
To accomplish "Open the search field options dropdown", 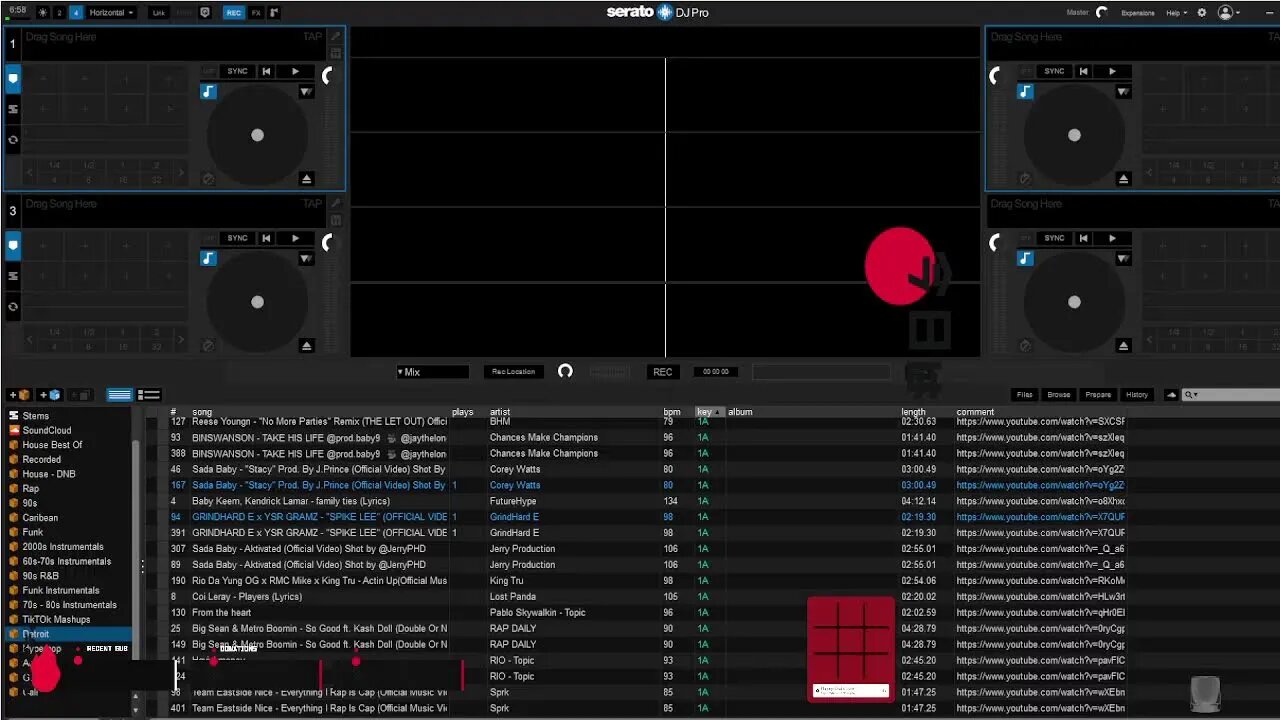I will [1190, 395].
